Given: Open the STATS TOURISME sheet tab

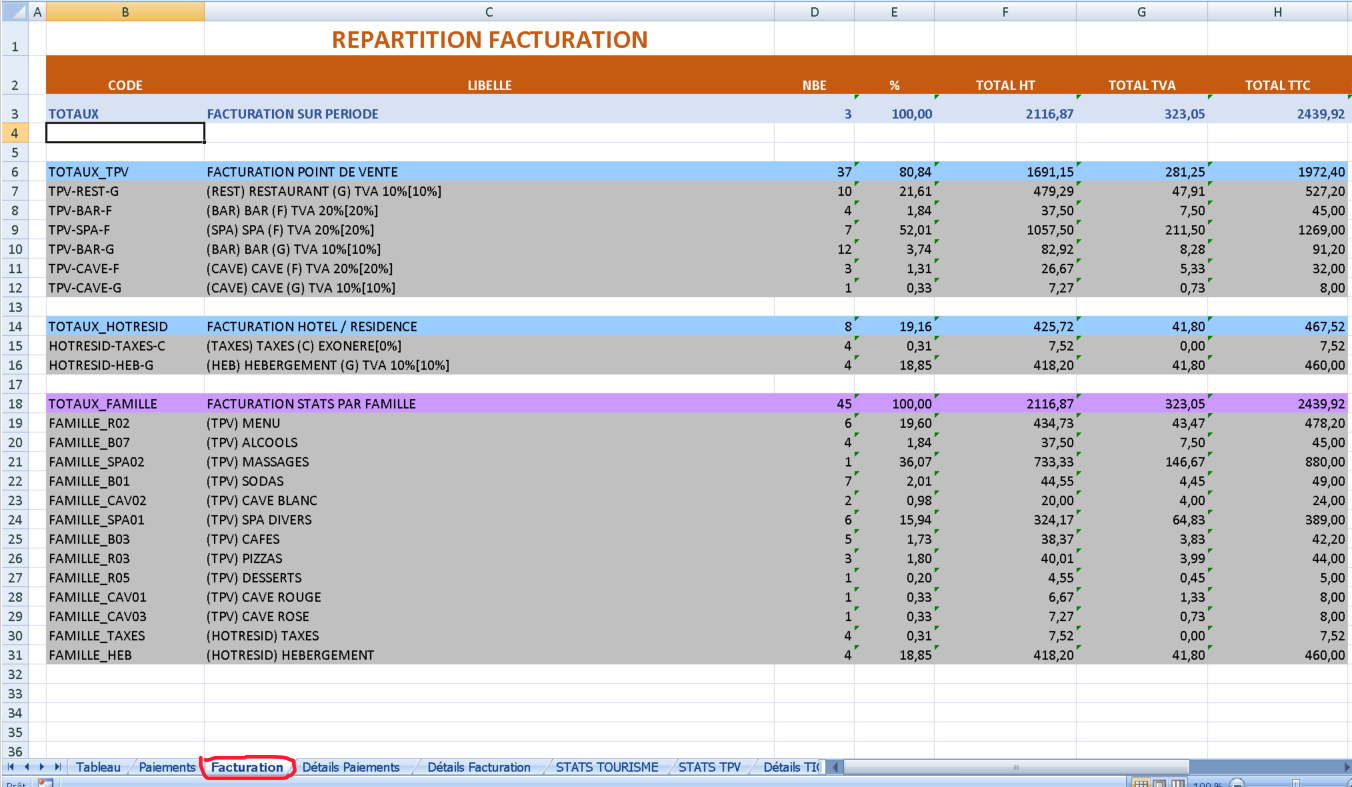Looking at the screenshot, I should [x=607, y=767].
